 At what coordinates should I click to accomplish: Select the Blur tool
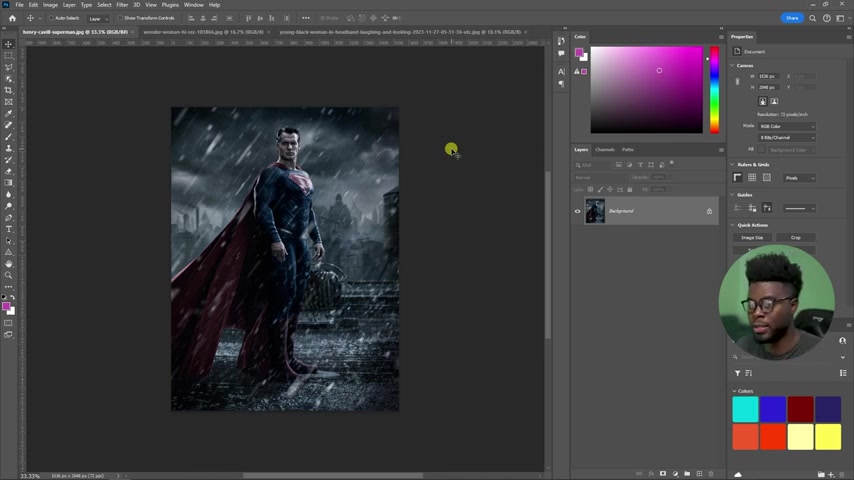pos(8,195)
